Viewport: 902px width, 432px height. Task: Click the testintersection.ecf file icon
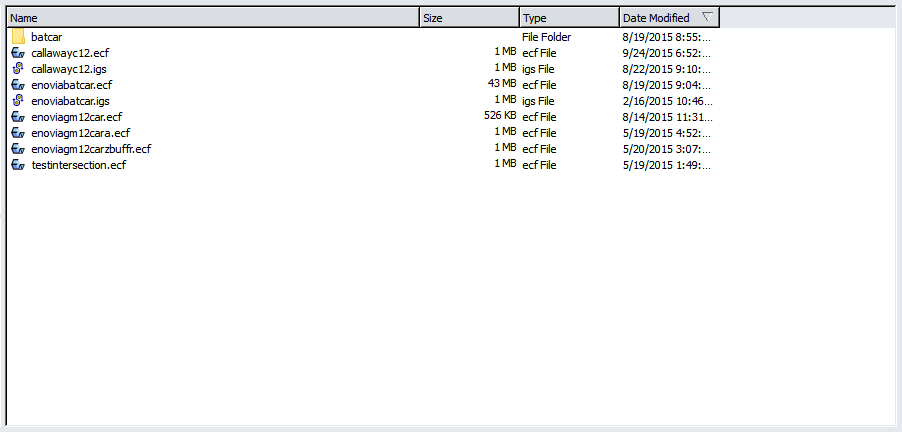point(18,165)
